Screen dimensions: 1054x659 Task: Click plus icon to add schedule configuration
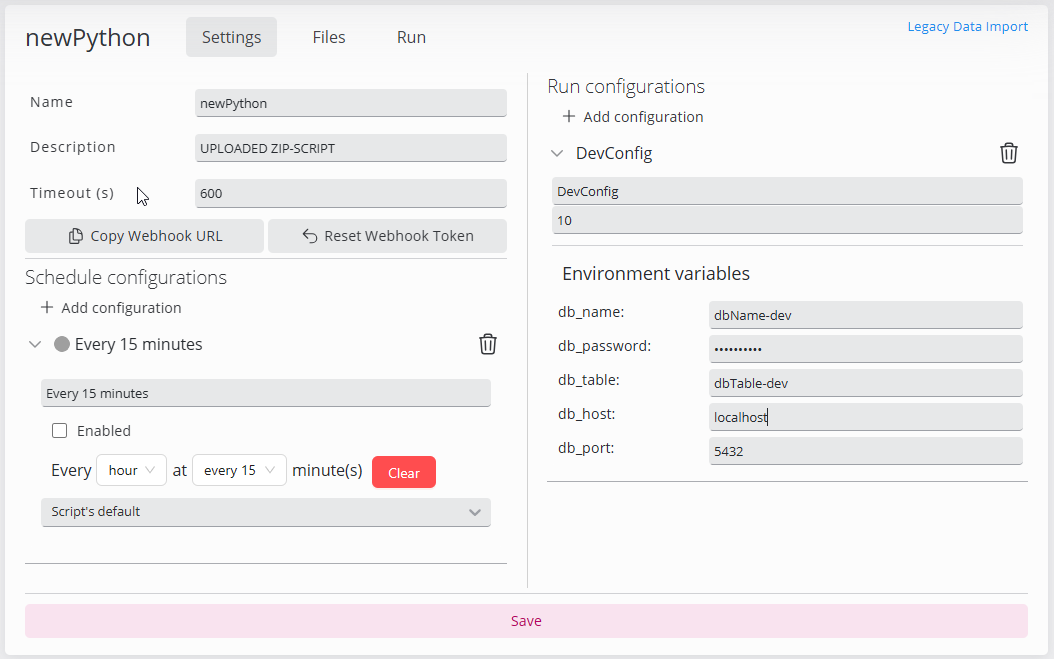point(47,308)
